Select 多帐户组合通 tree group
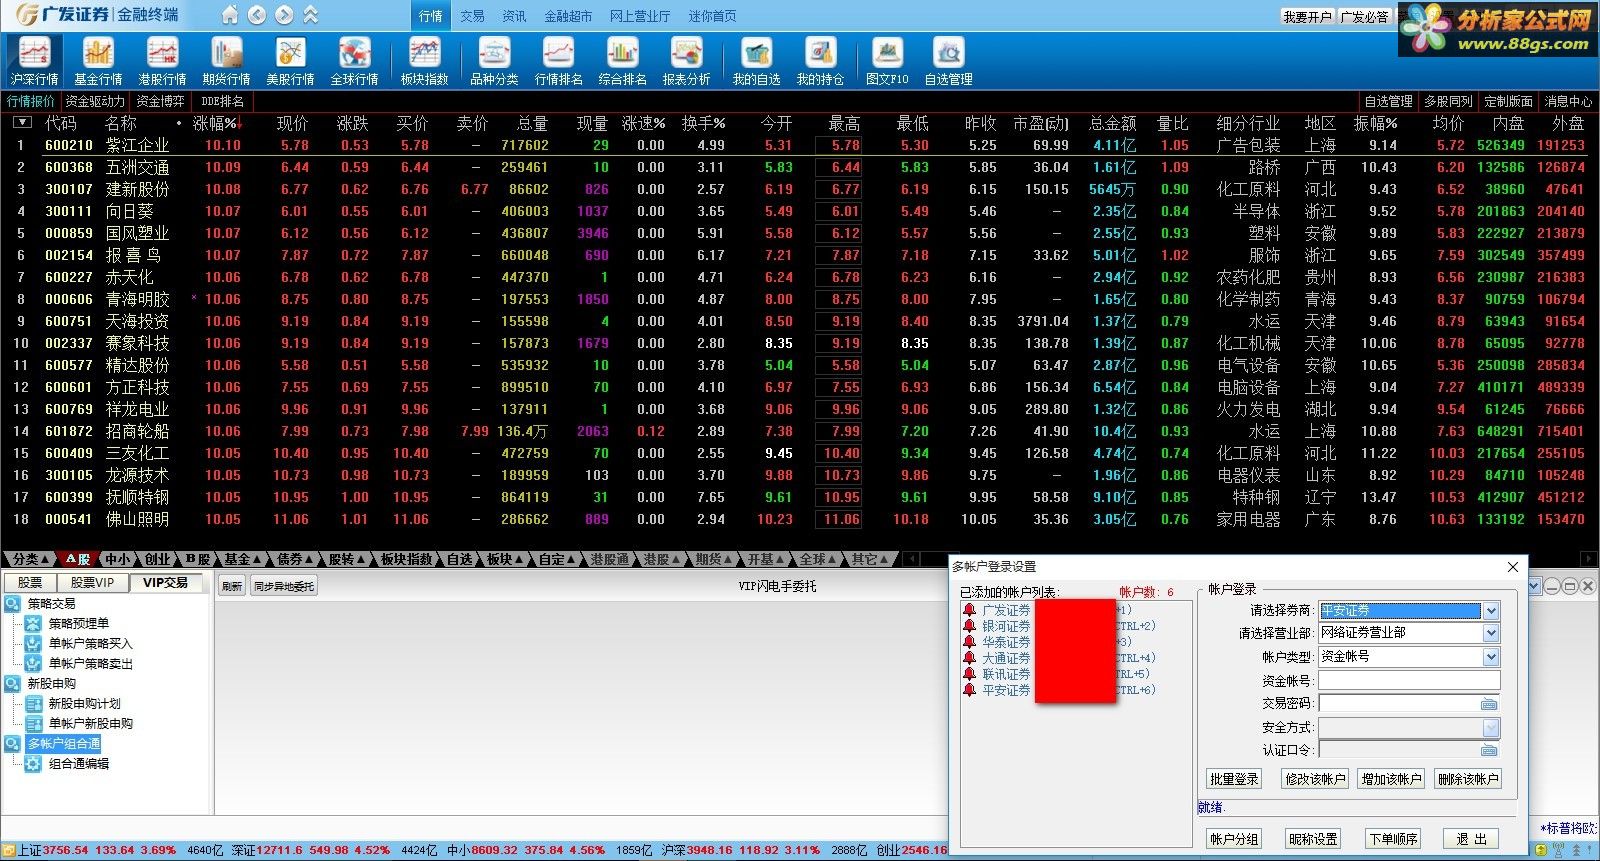The height and width of the screenshot is (861, 1600). [64, 743]
